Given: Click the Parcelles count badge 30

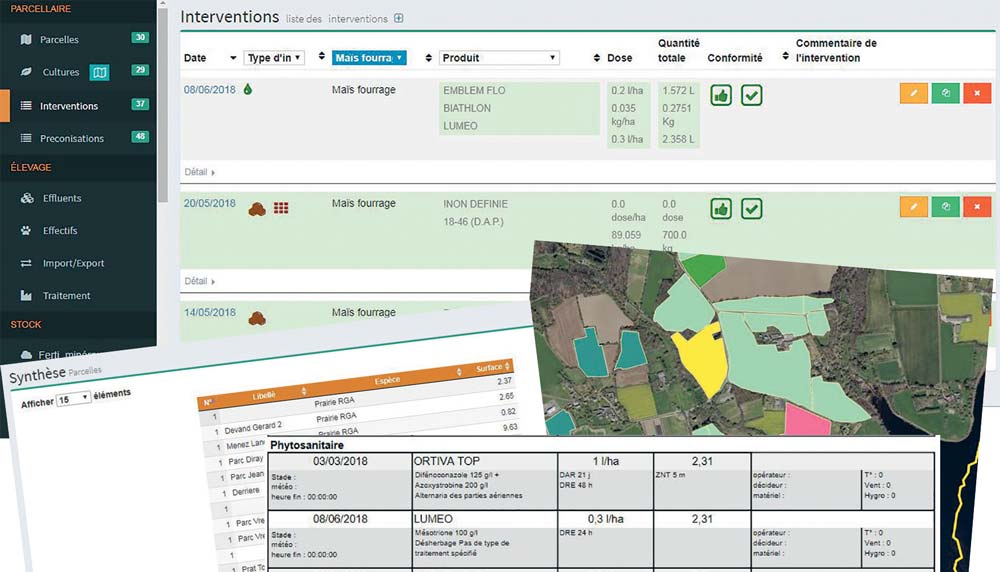Looking at the screenshot, I should (x=140, y=38).
